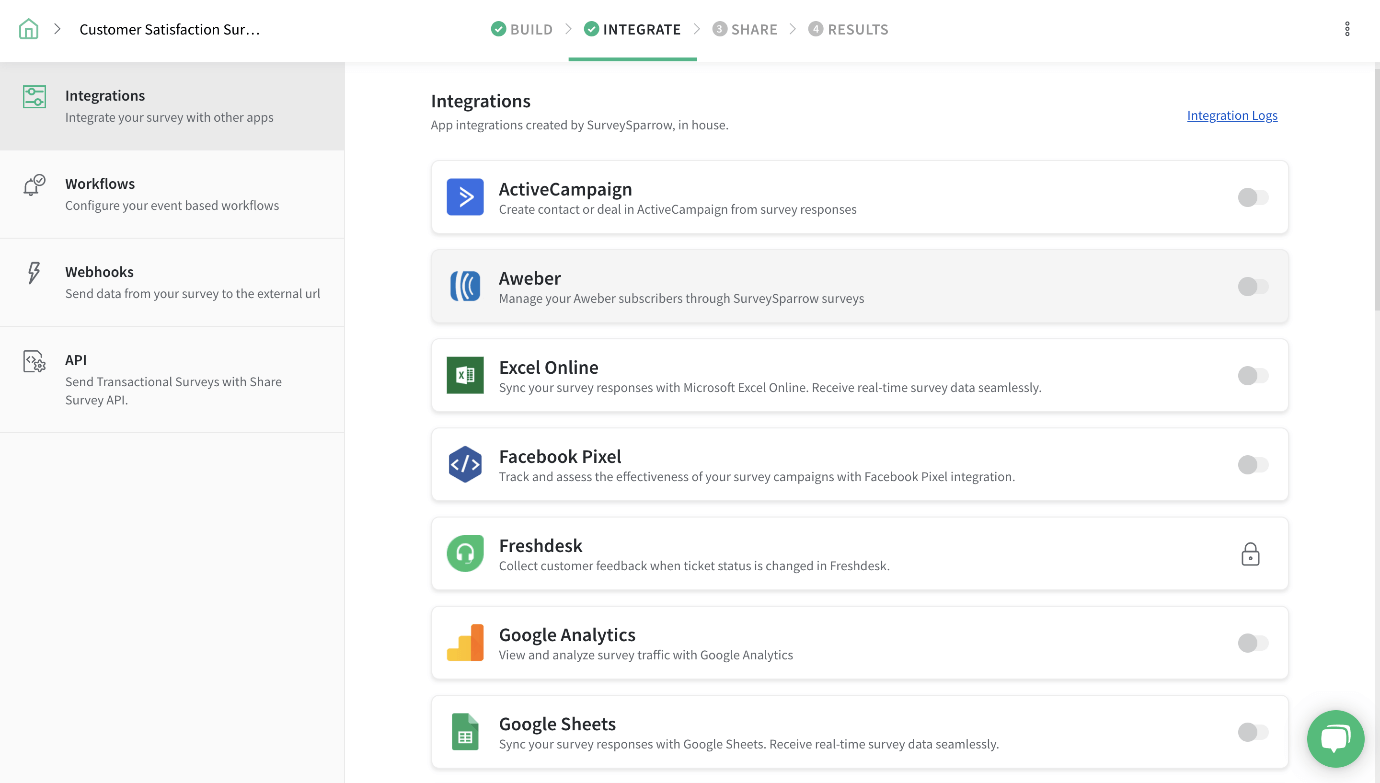Click the Customer Satisfaction Survey breadcrumb

(x=170, y=29)
